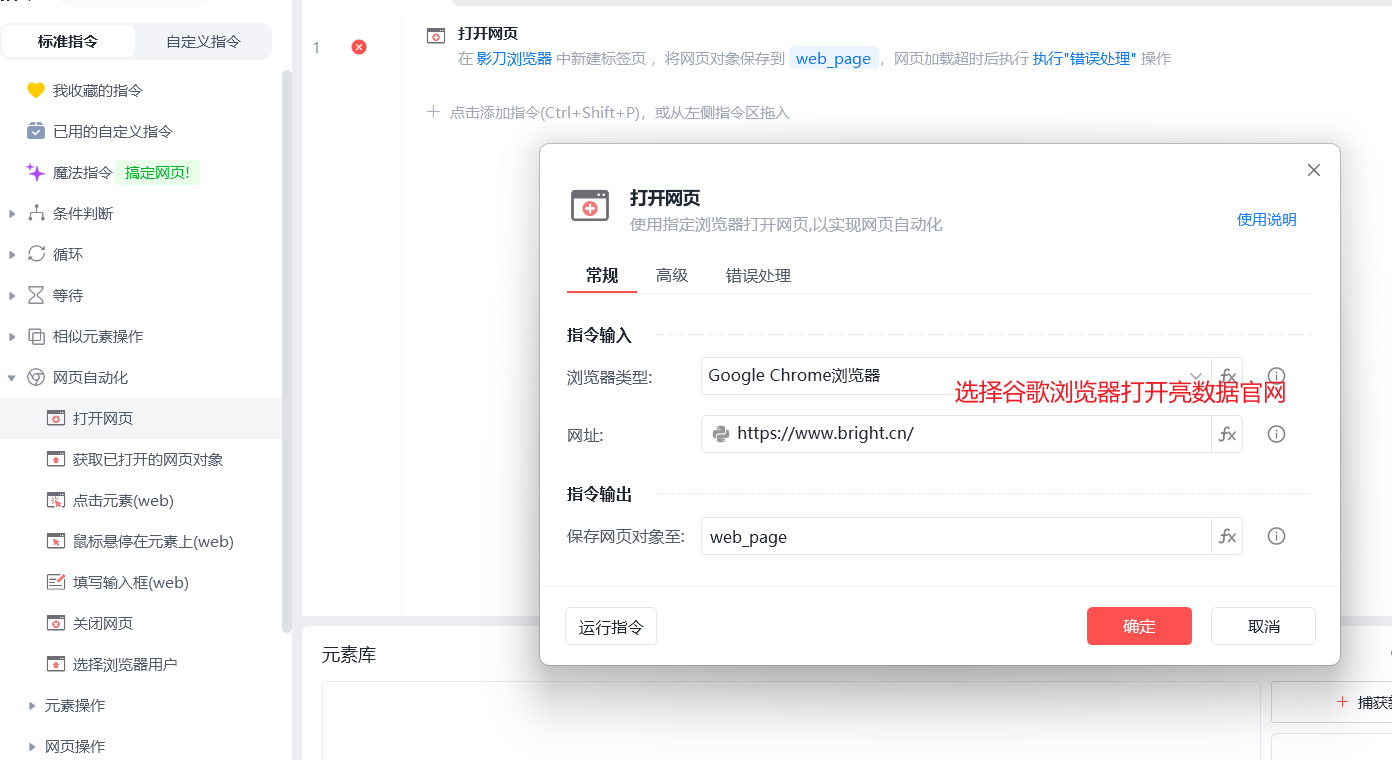Expand the 元素操作 subcategory
1392x760 pixels.
pyautogui.click(x=32, y=705)
